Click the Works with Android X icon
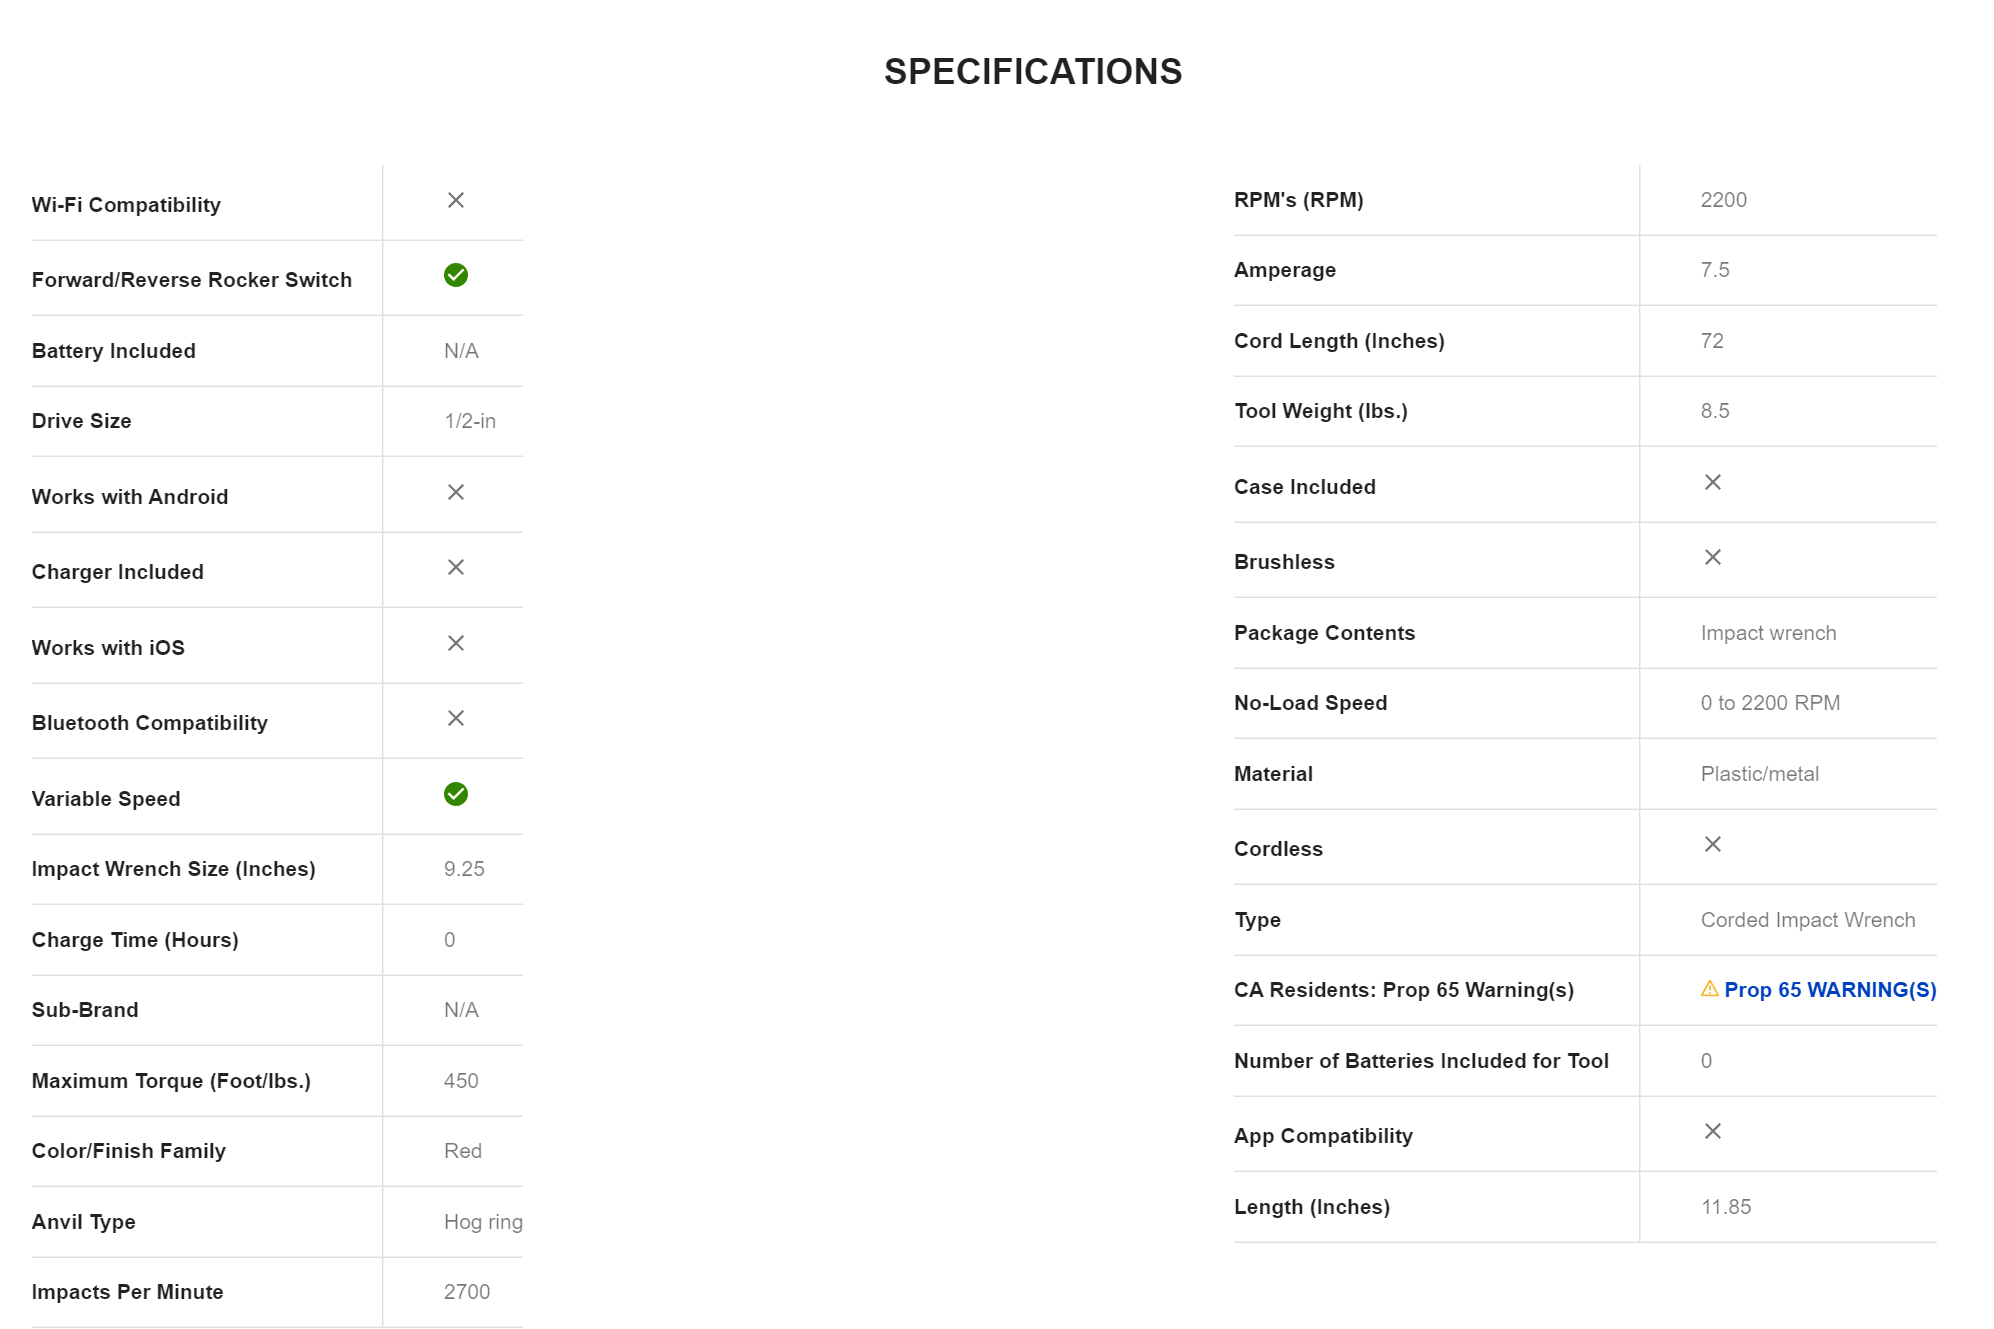1994x1329 pixels. (455, 492)
